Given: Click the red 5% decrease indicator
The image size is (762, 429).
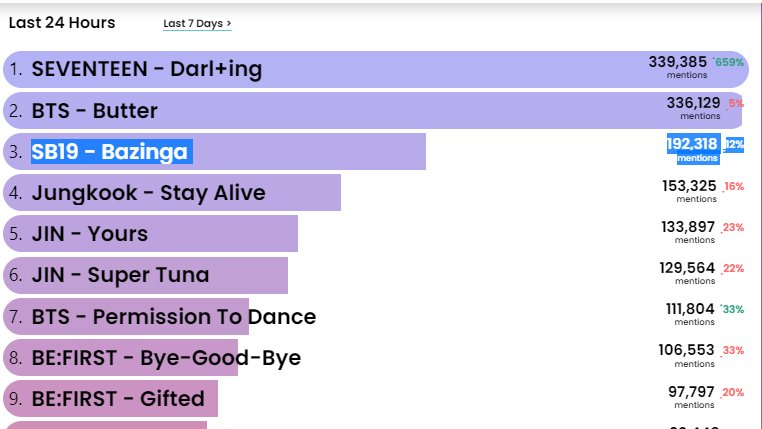Looking at the screenshot, I should click(735, 103).
